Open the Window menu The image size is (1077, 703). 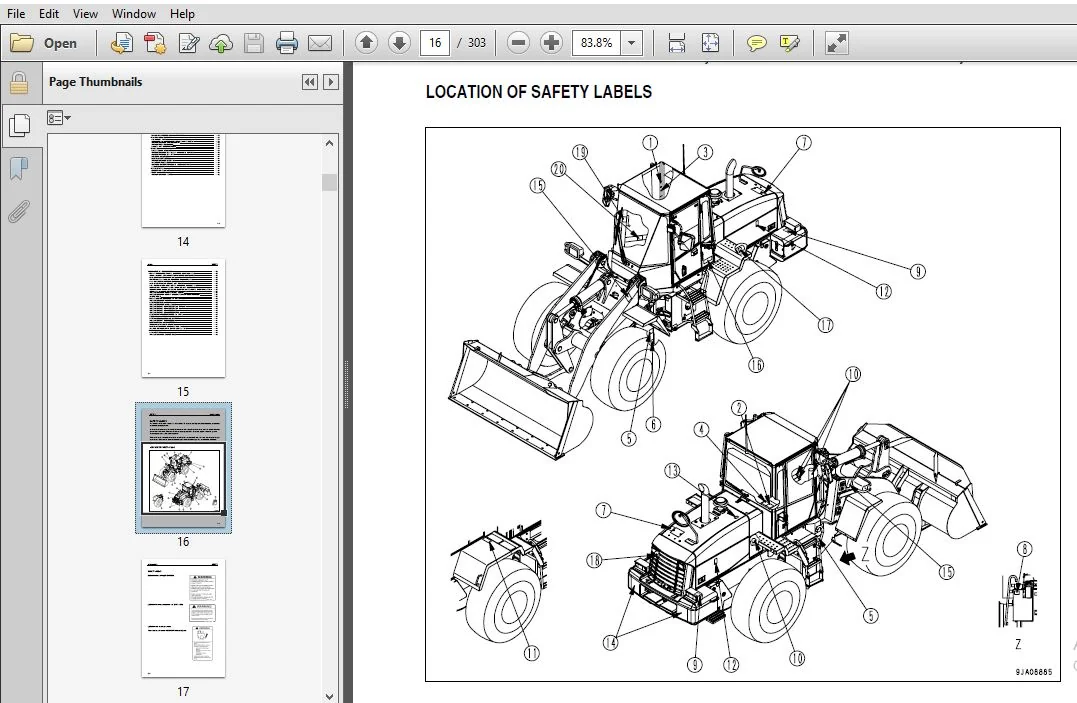point(133,13)
